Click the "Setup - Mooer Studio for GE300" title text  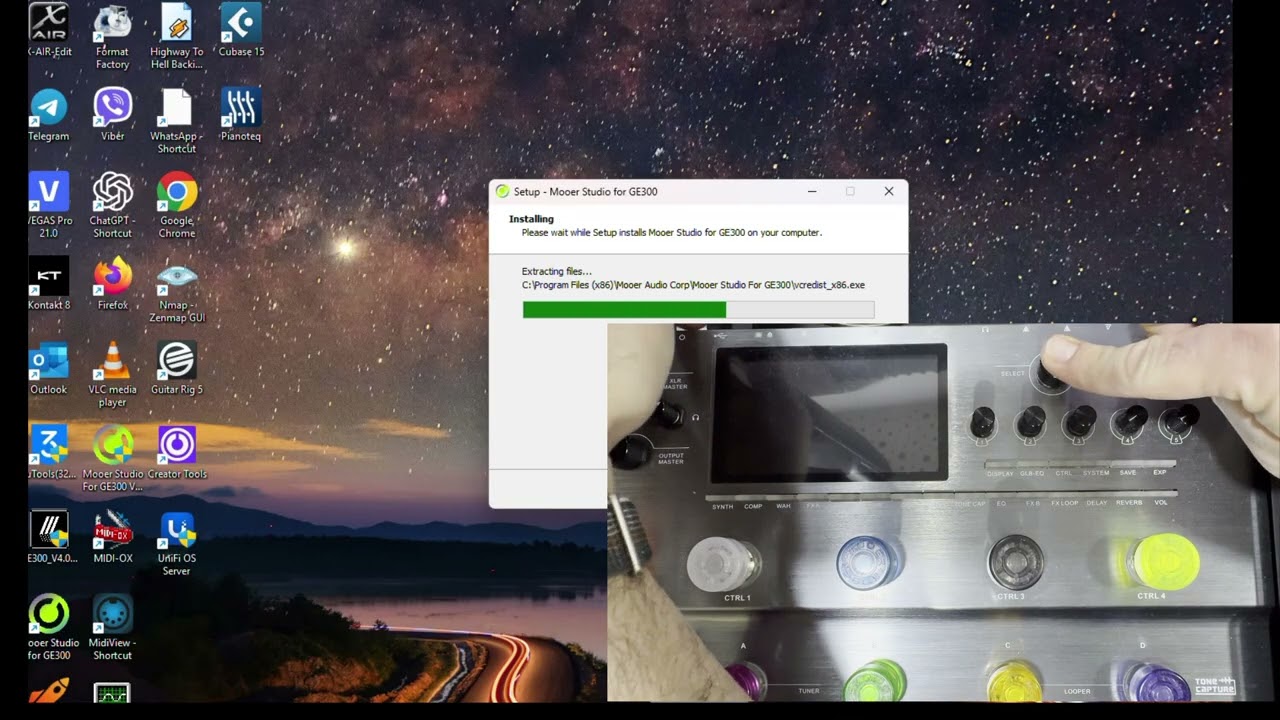tap(585, 192)
